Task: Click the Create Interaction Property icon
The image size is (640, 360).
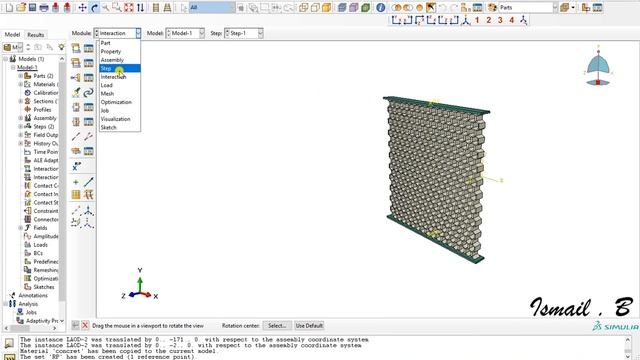Action: coord(76,63)
